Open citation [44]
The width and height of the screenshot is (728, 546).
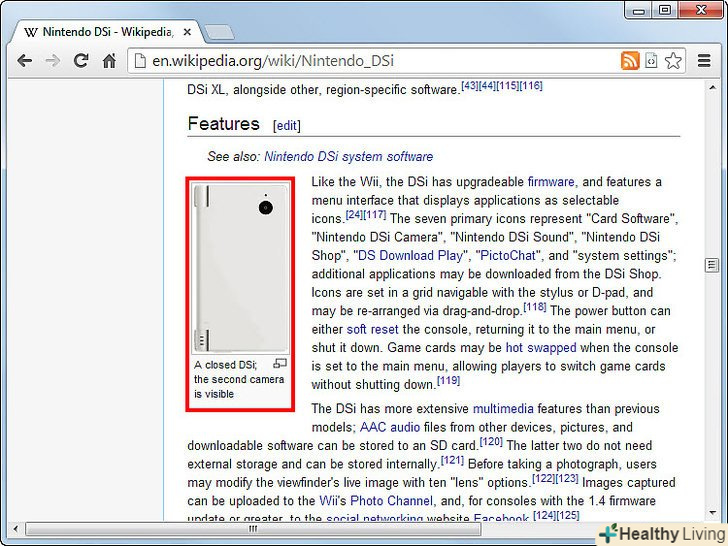tap(487, 86)
